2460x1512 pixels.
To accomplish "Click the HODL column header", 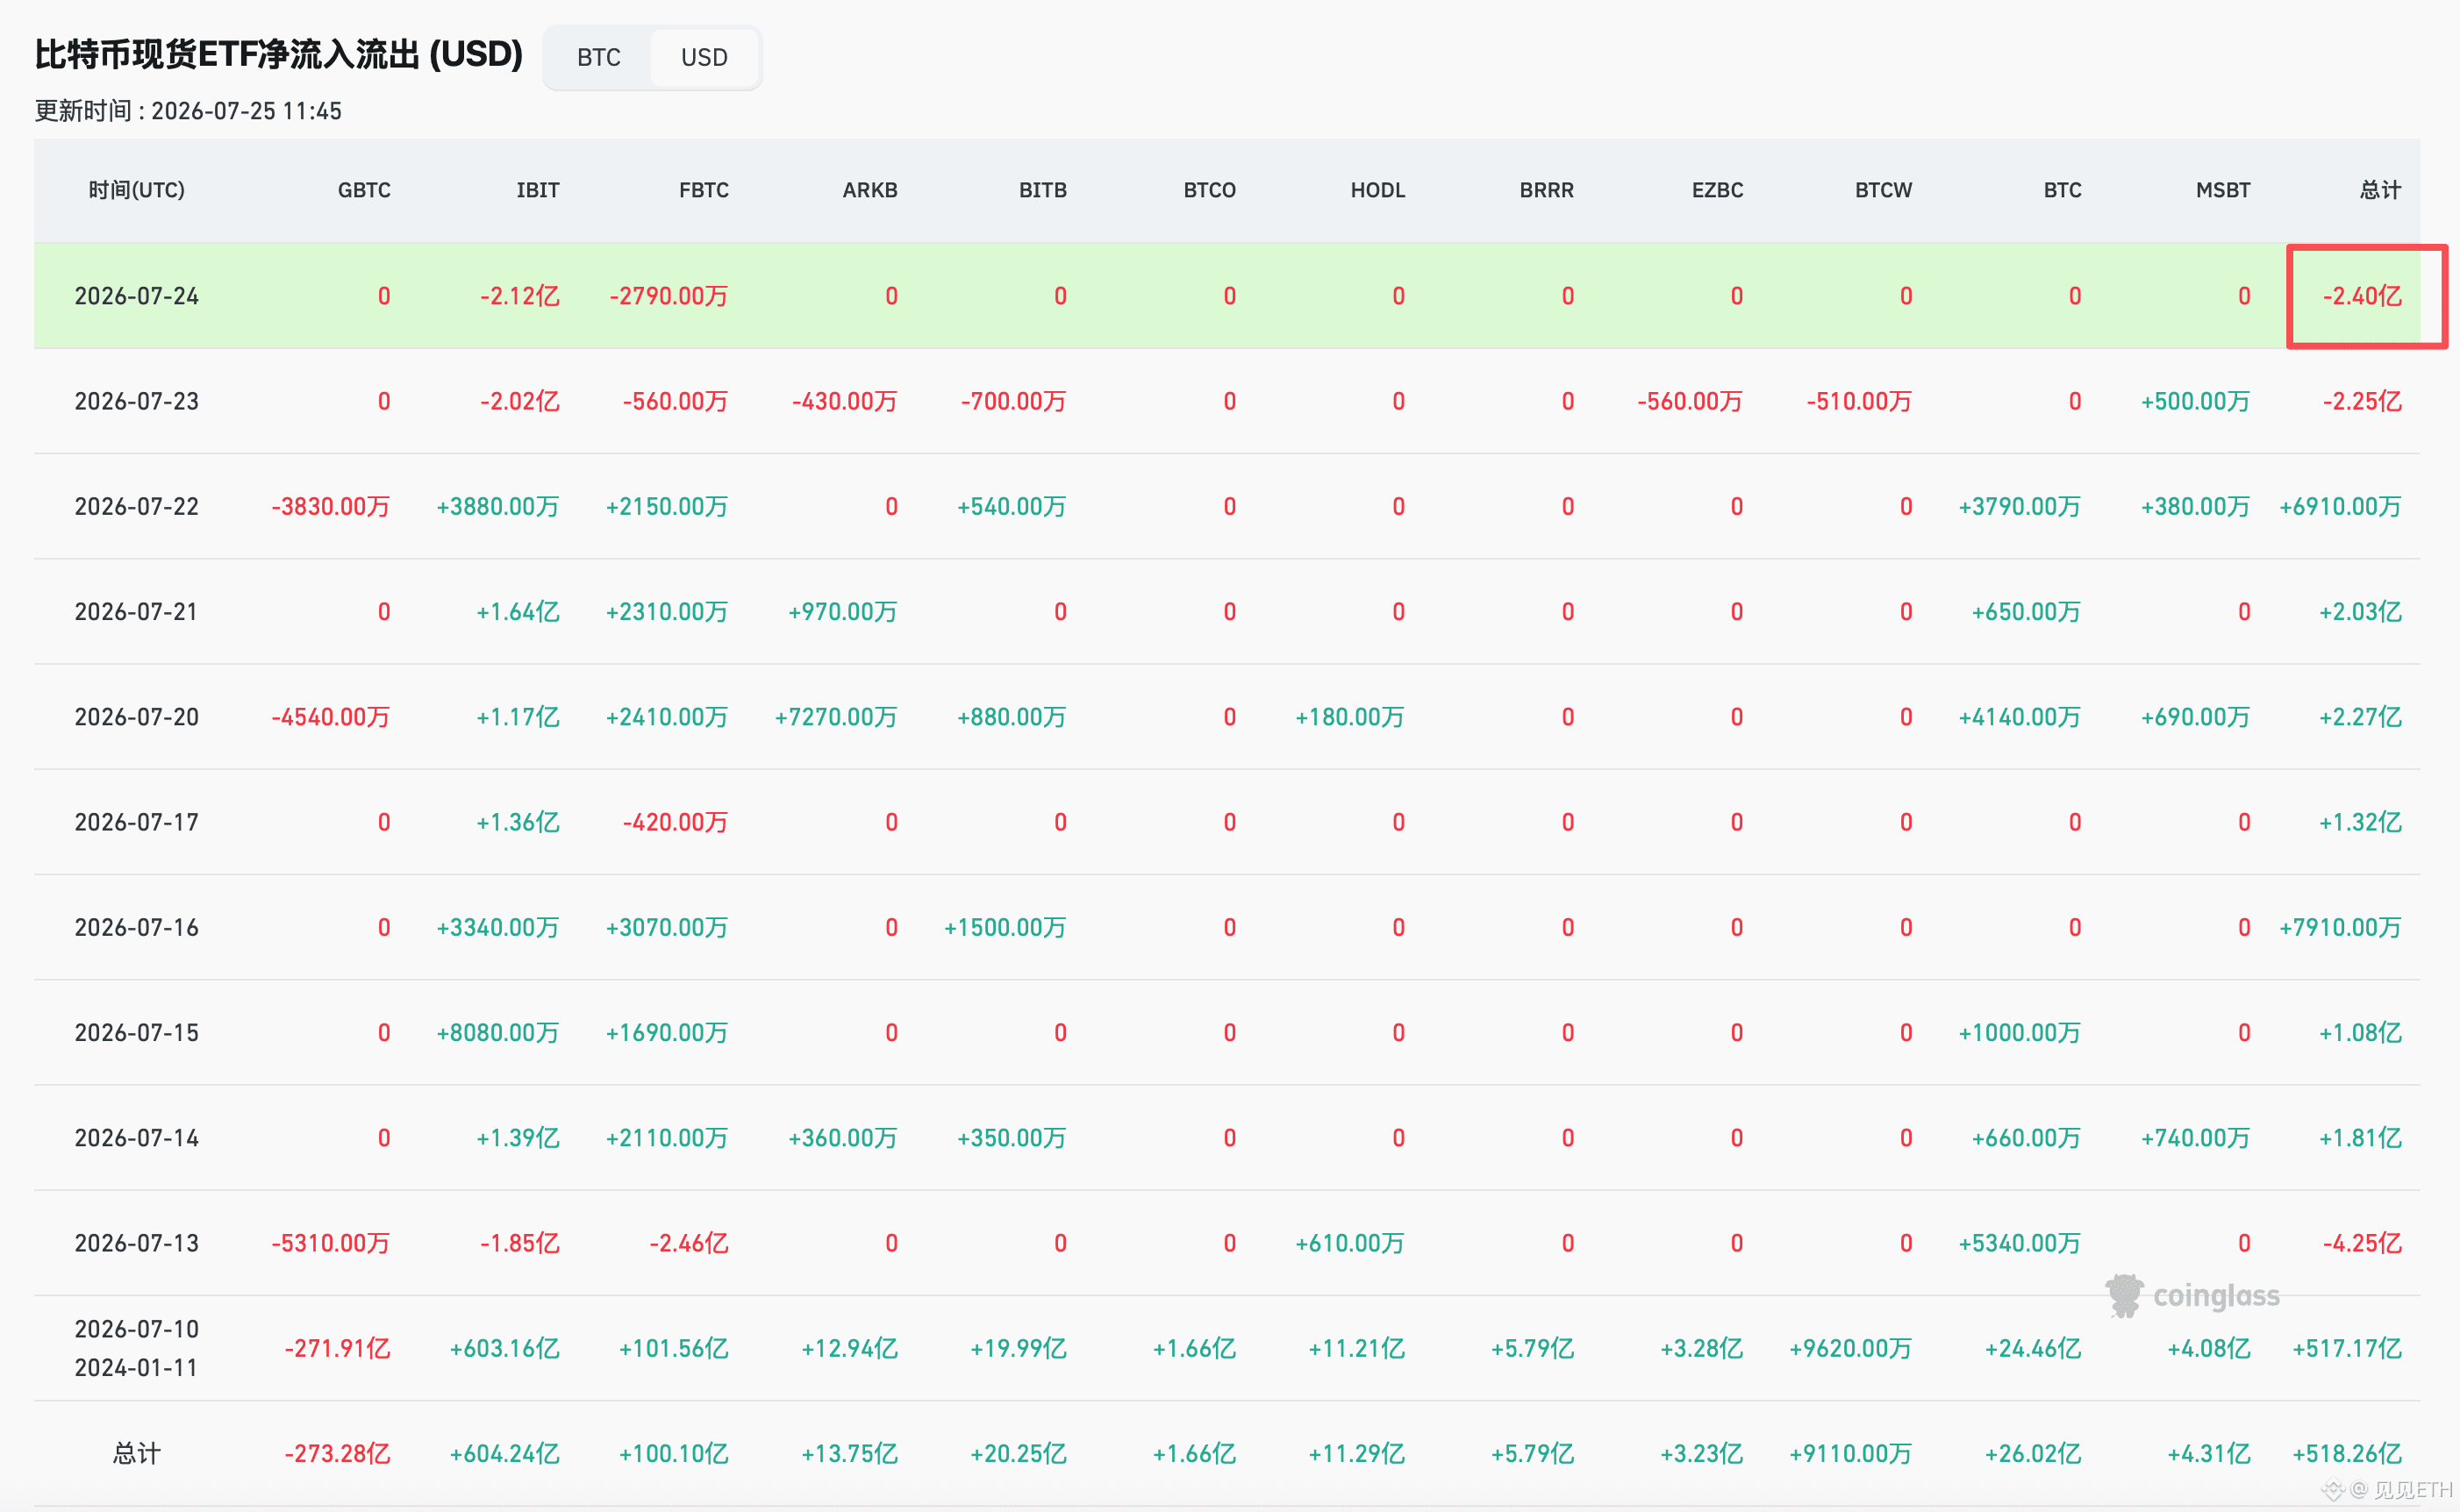I will [1378, 190].
